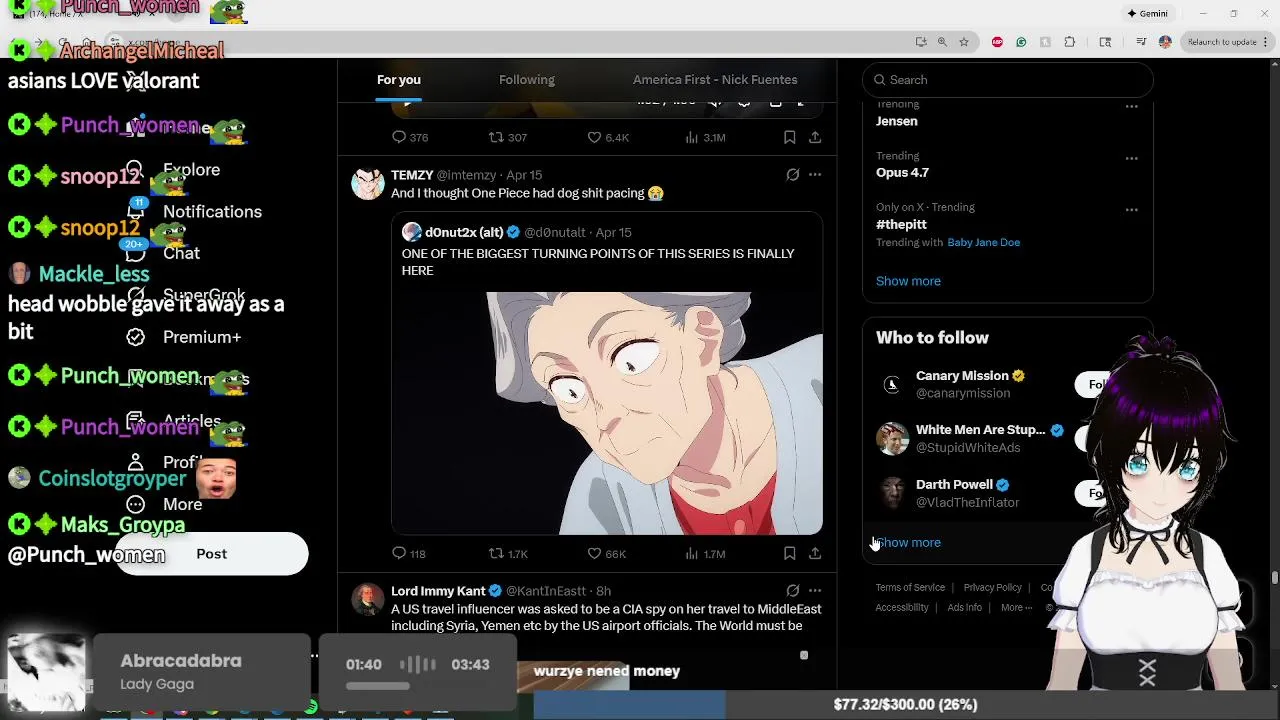
Task: Open more options on TEMZY's post
Action: (815, 175)
